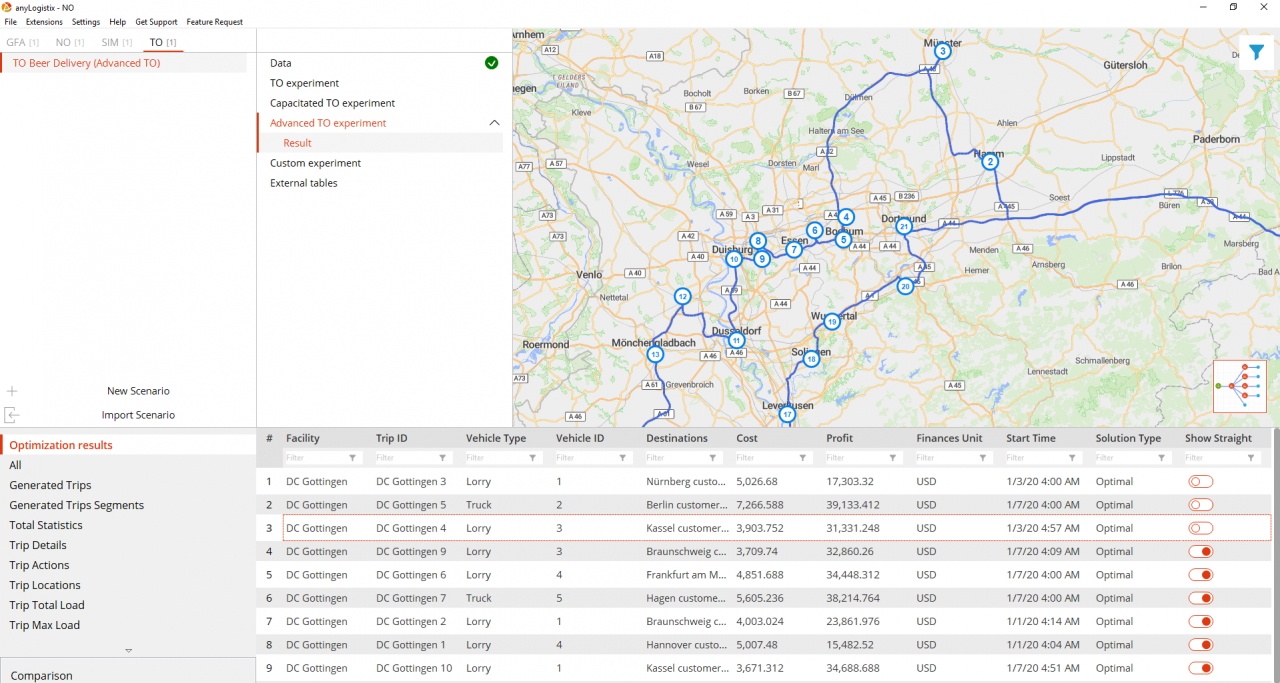Click the Import Scenario arrow icon

click(12, 415)
